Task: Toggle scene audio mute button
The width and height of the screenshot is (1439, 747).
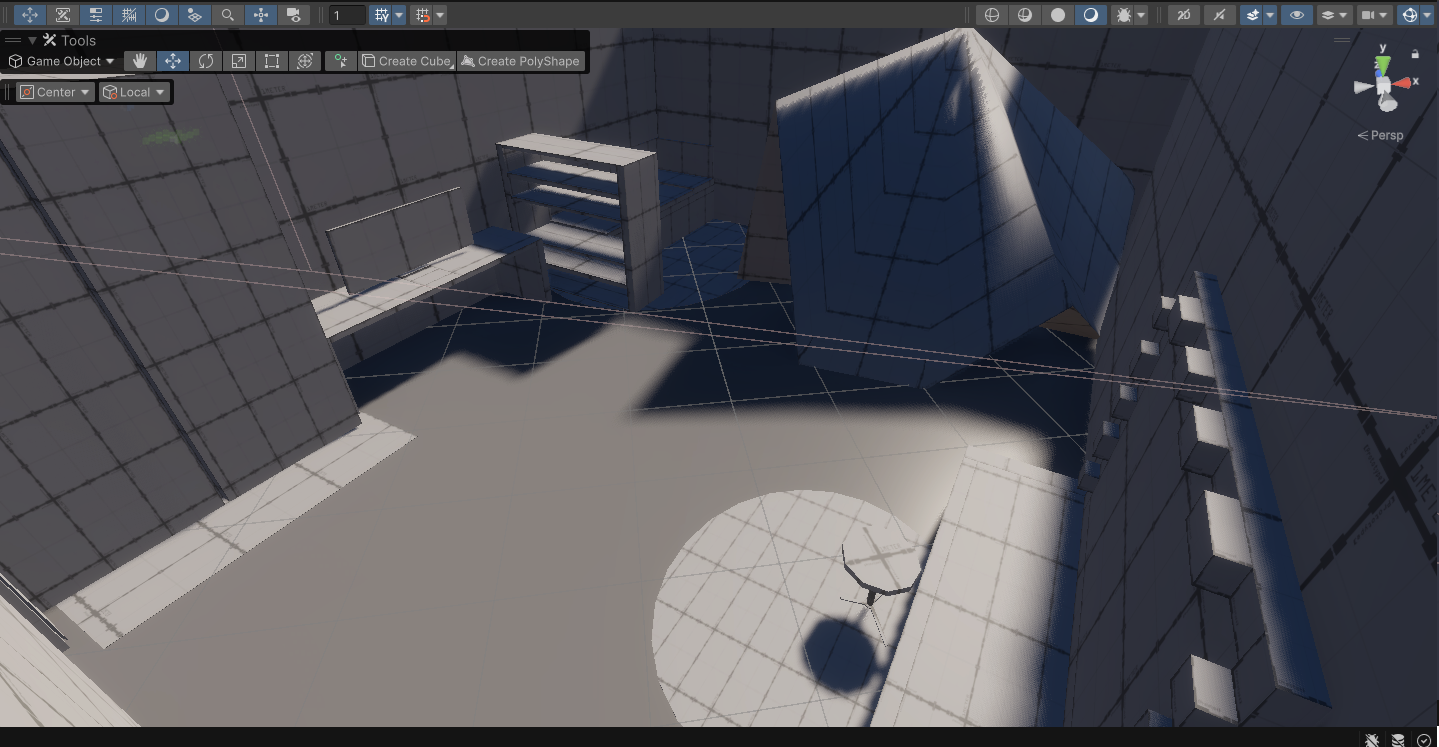Action: coord(1218,15)
